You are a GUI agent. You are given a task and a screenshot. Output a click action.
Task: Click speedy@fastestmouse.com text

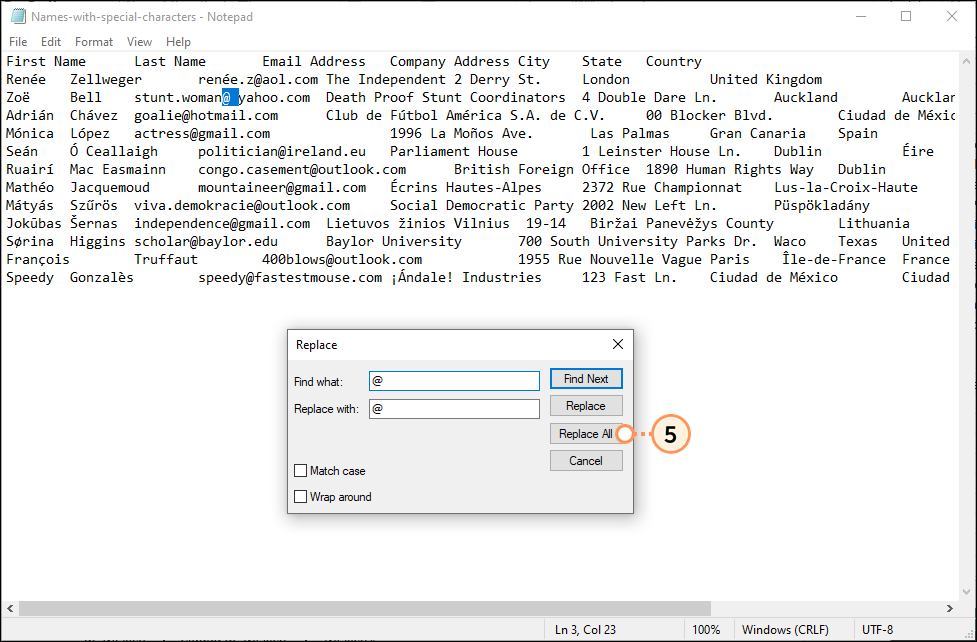pyautogui.click(x=290, y=277)
